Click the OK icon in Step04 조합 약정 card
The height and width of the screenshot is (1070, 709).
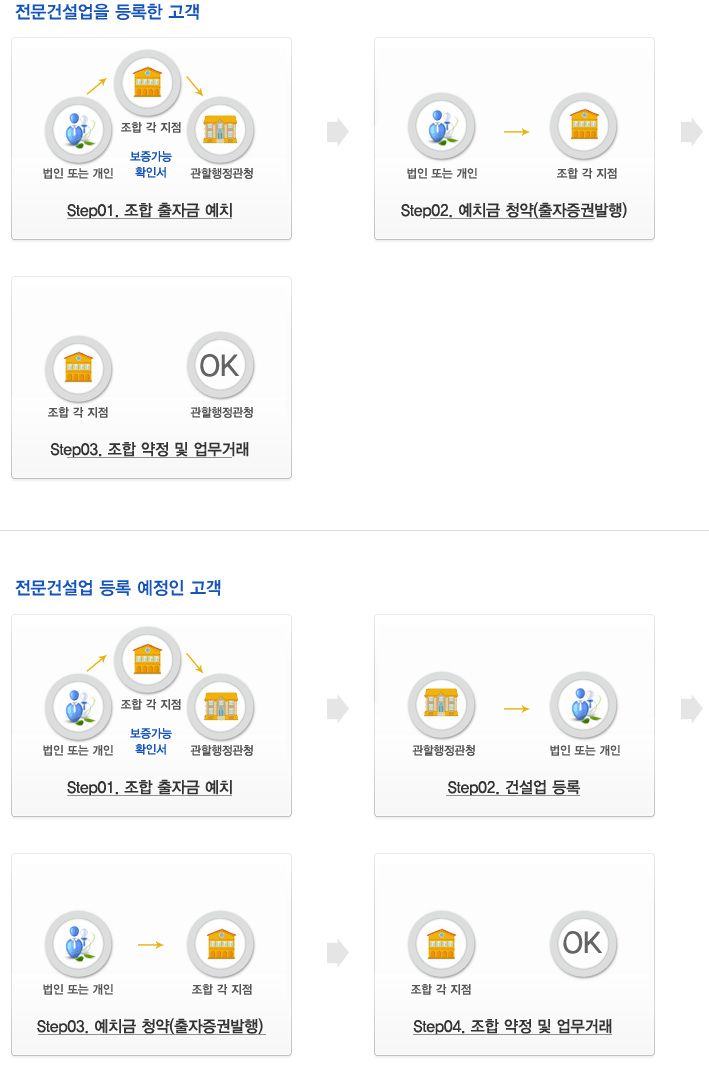583,943
